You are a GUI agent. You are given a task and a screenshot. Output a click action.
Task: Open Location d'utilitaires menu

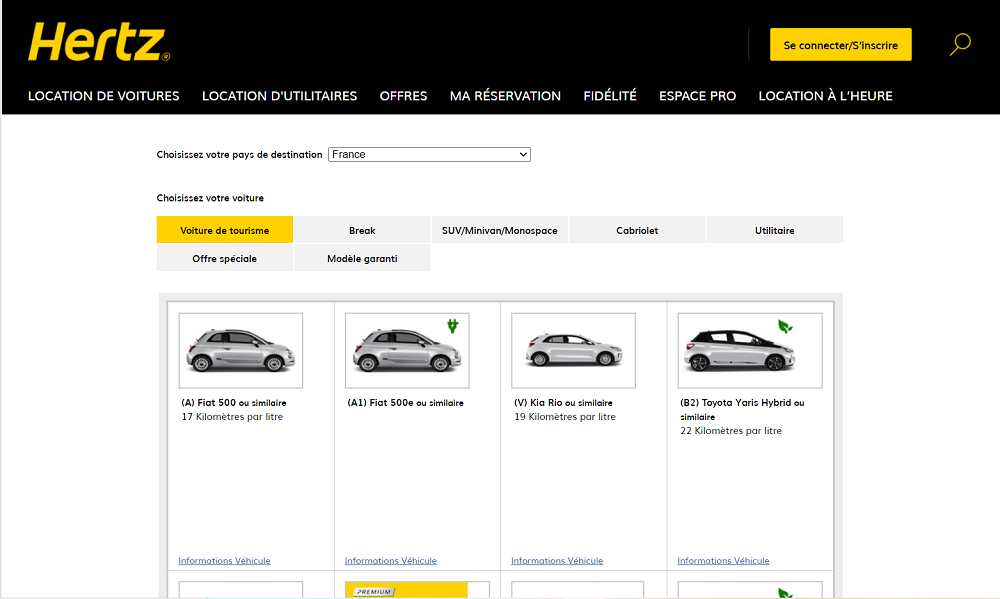point(279,96)
